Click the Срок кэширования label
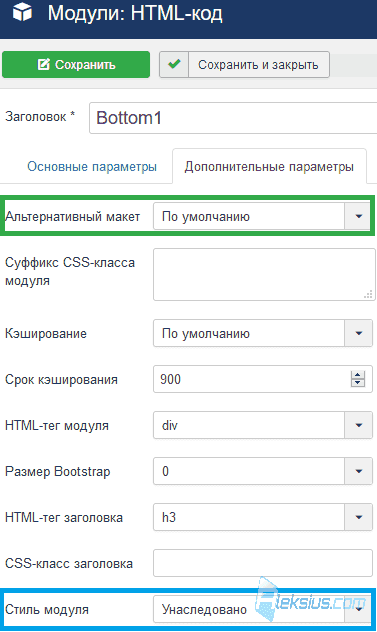Screen dimensions: 377x632 (x=61, y=380)
